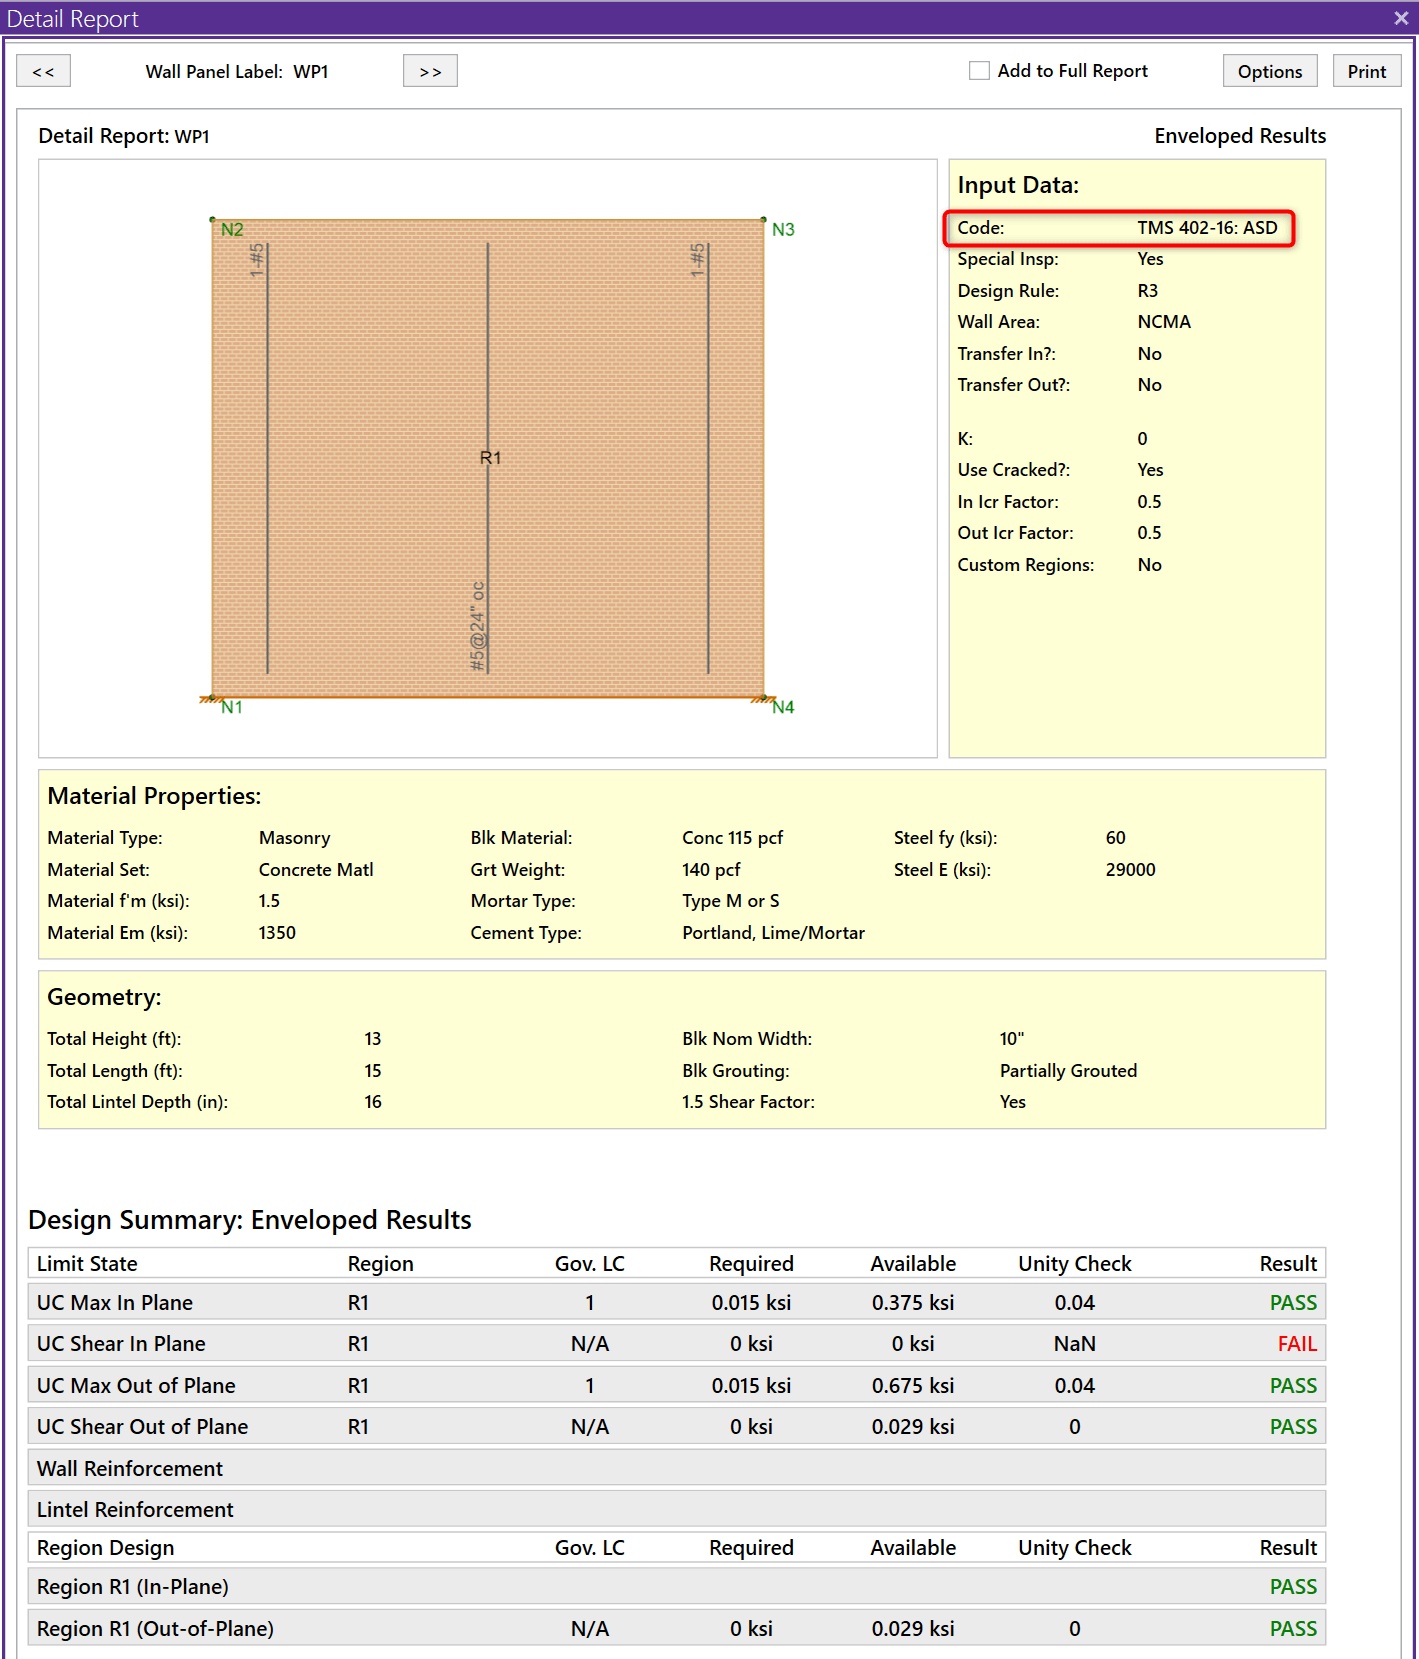Open the UC Max In Plane row
This screenshot has width=1419, height=1659.
tap(115, 1303)
